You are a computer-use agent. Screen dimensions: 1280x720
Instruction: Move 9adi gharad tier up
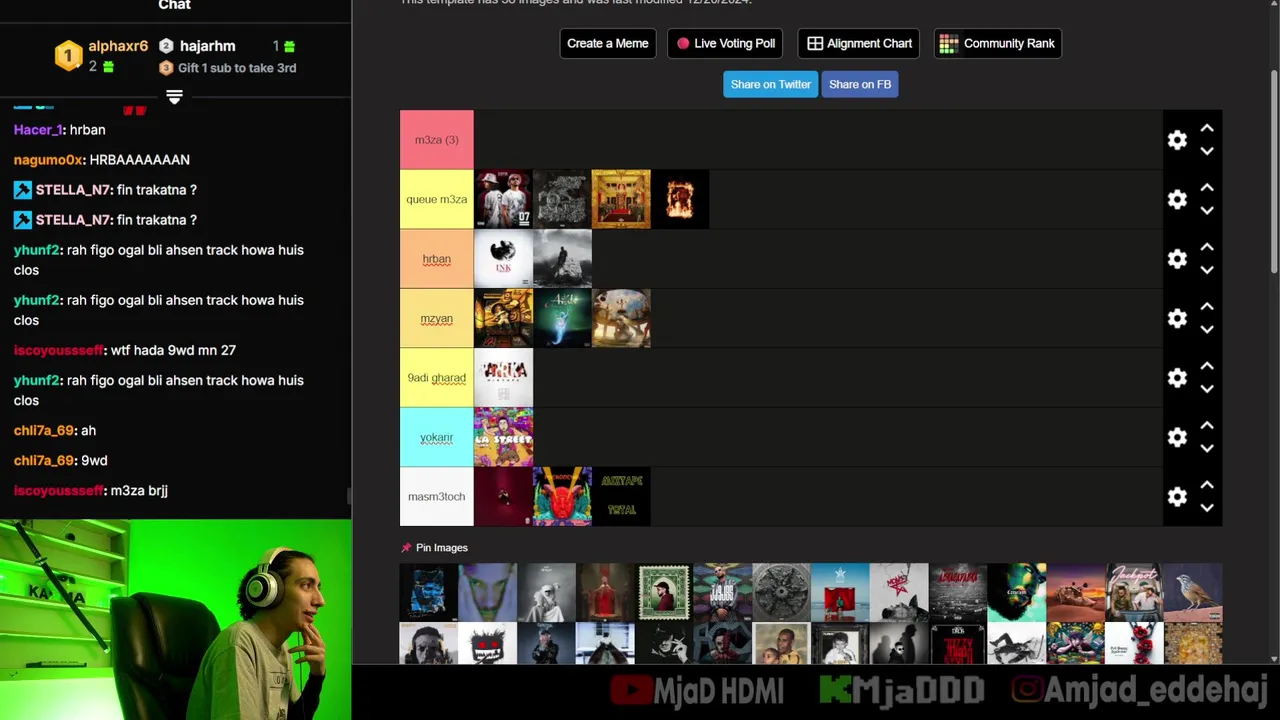1207,367
